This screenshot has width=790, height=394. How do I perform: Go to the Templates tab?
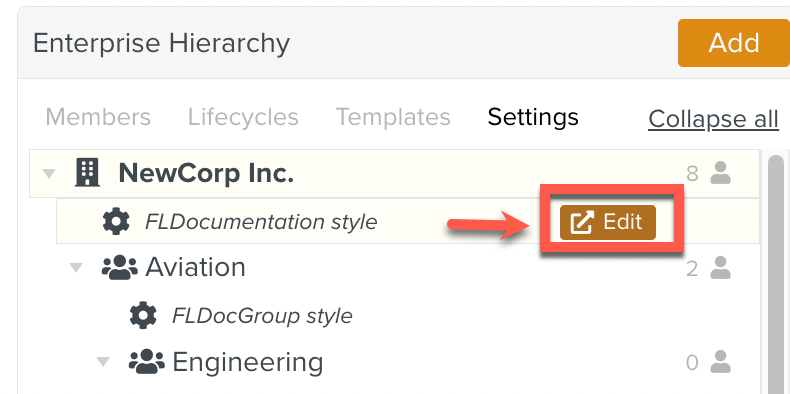(x=393, y=117)
